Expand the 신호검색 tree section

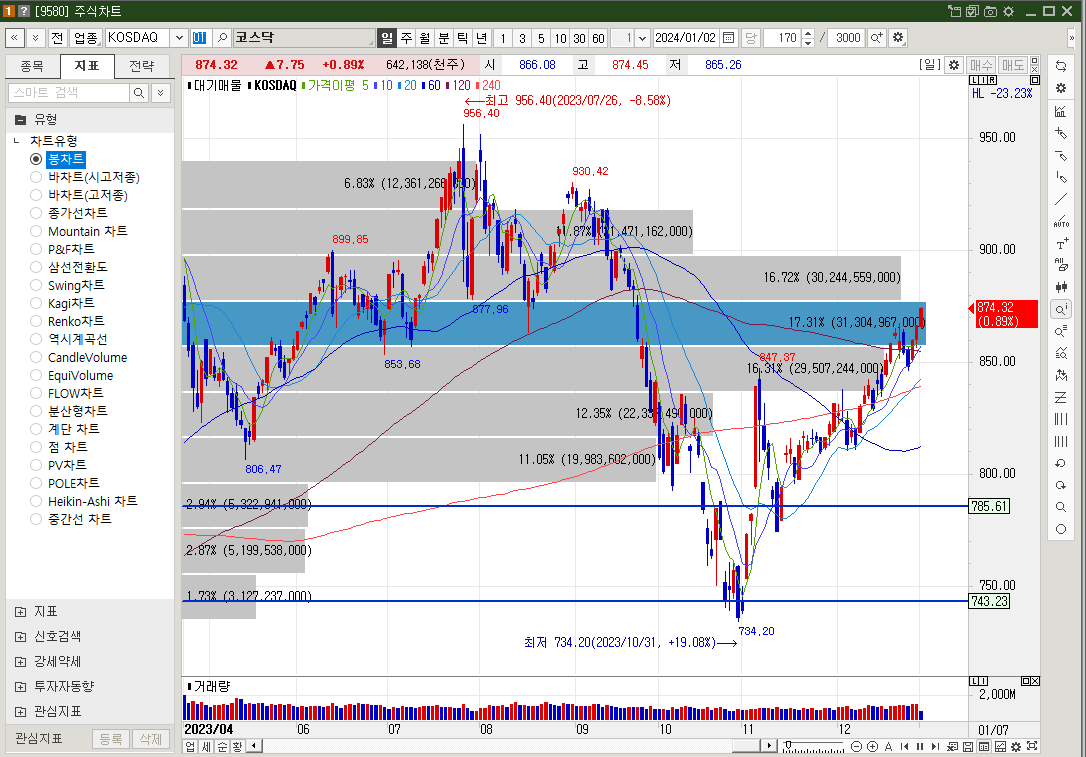coord(21,637)
